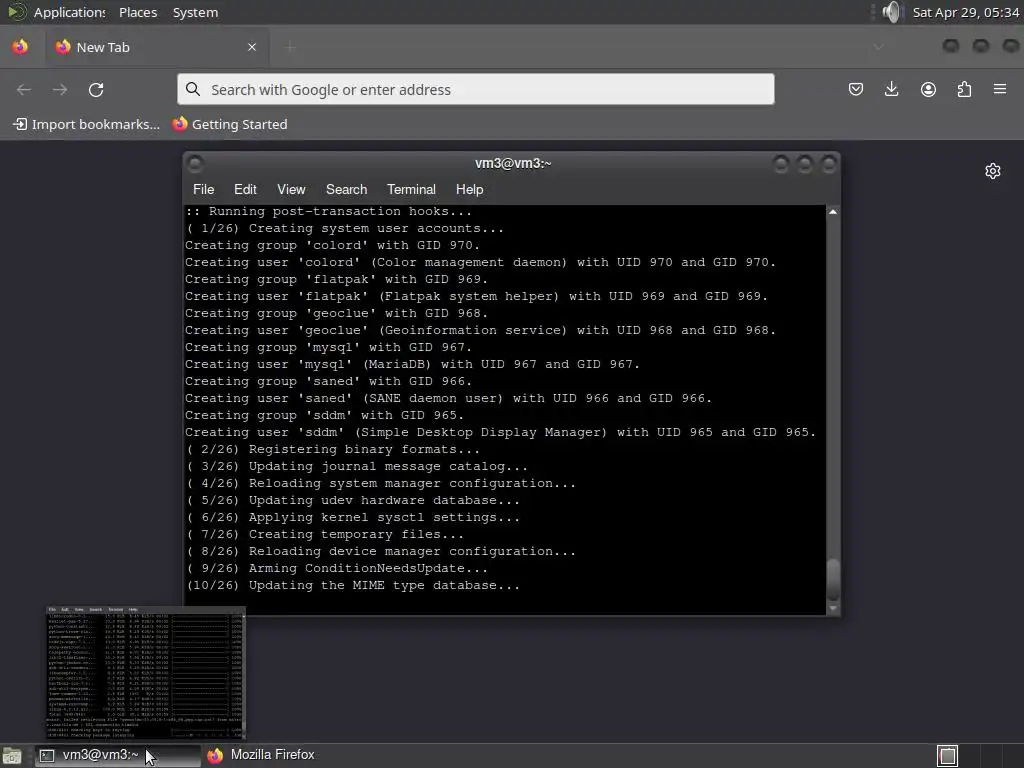Open the Save to Pocket icon
The image size is (1024, 768).
[856, 89]
